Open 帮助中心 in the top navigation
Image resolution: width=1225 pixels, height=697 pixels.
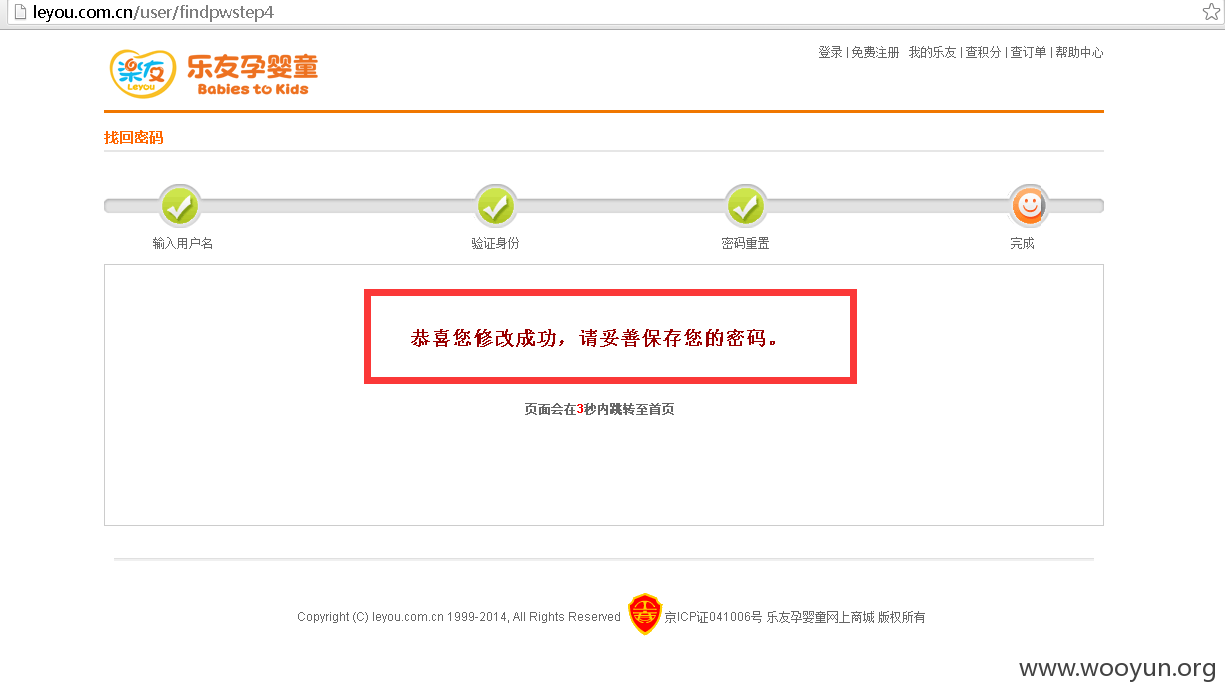[x=1079, y=52]
